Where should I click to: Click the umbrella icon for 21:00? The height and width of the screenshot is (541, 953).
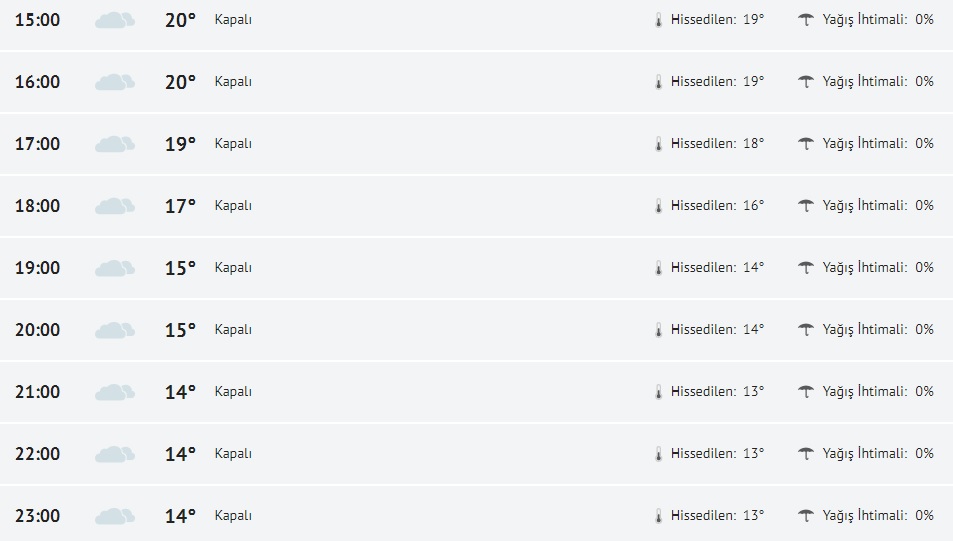click(x=806, y=391)
